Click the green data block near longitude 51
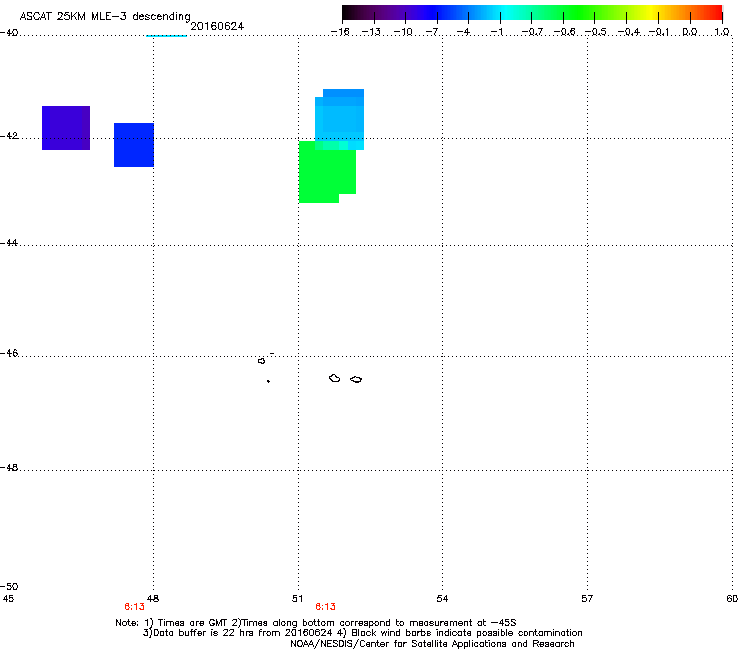The image size is (740, 650). (x=326, y=172)
